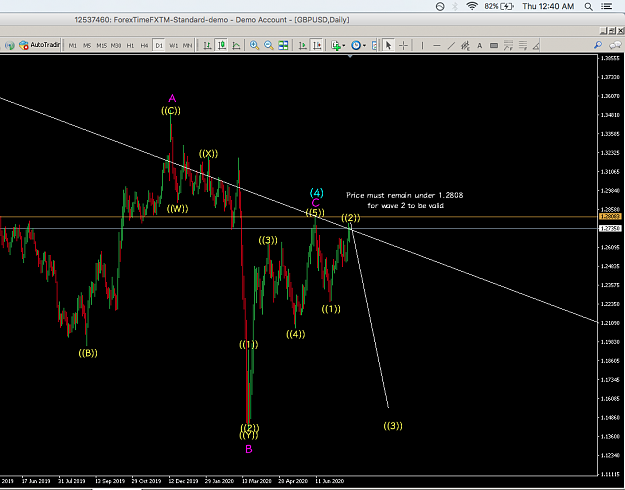Click the 12 Dec 2019 date label
The image size is (625, 490).
coord(184,481)
